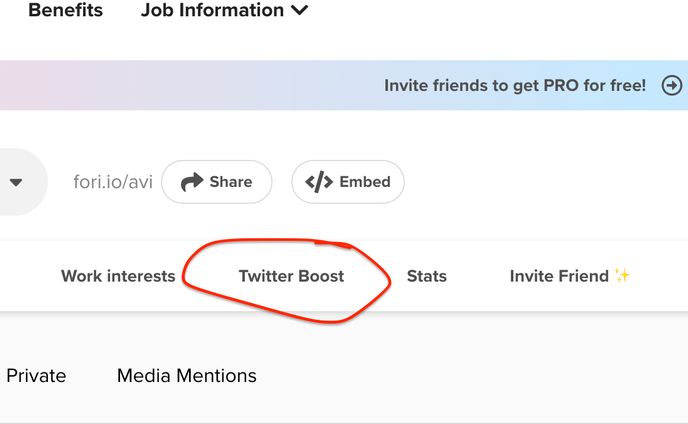Viewport: 688px width, 424px height.
Task: Show the Media Mentions section
Action: point(187,376)
